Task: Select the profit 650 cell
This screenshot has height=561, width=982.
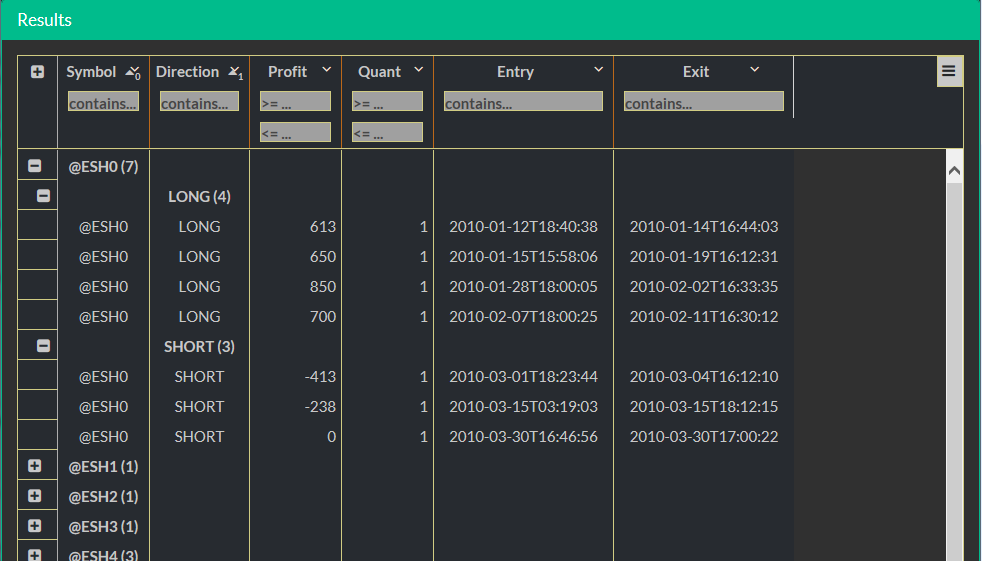Action: [x=296, y=257]
